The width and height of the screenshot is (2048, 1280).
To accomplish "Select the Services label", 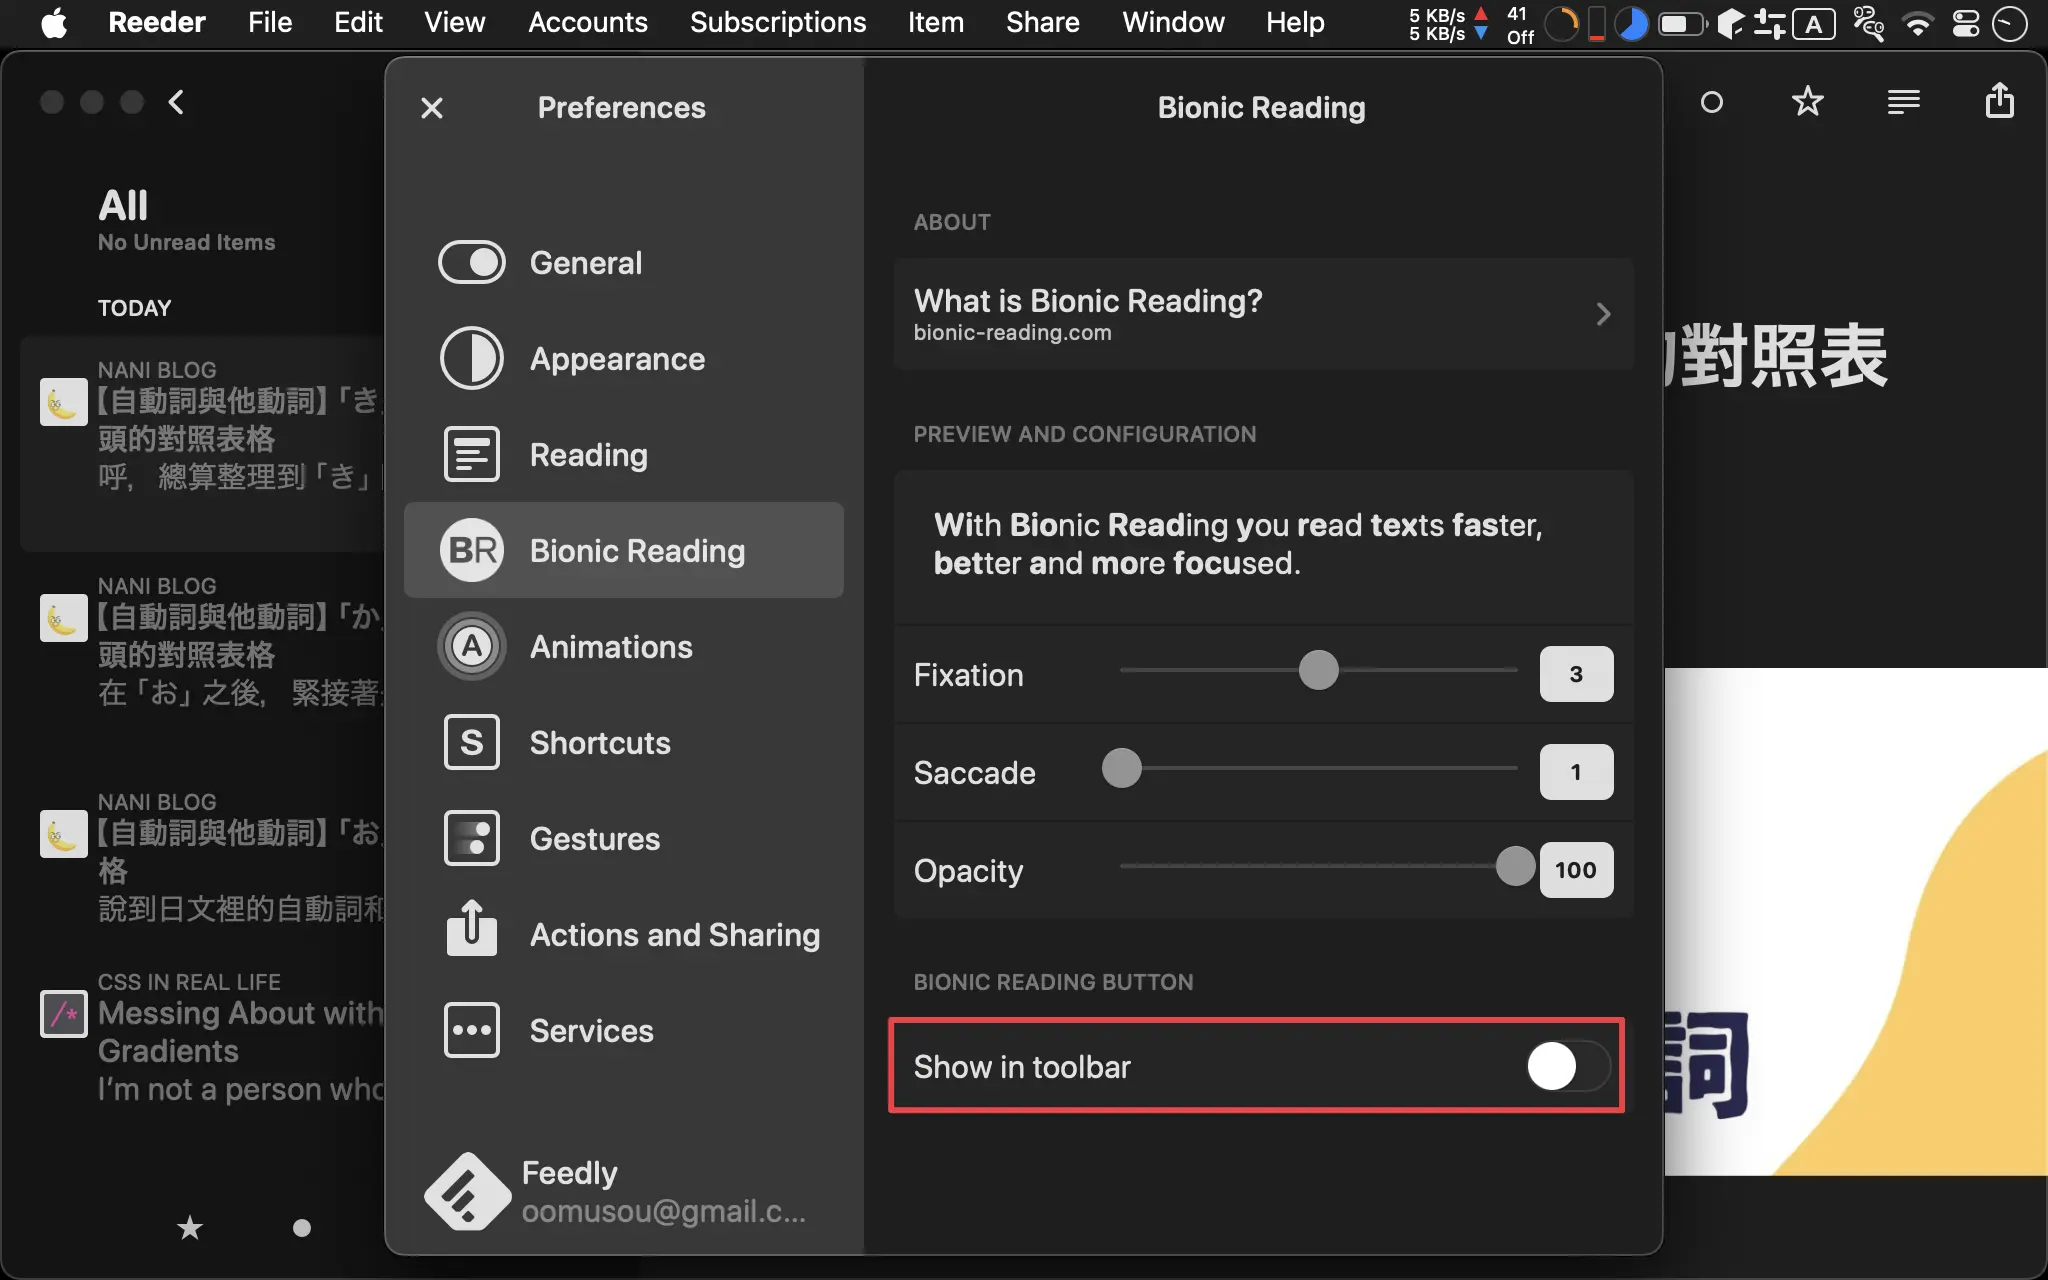I will pyautogui.click(x=591, y=1031).
